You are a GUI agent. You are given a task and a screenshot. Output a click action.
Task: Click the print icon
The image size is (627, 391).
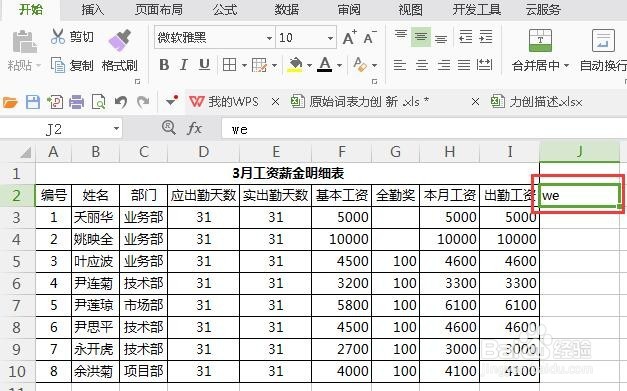tap(76, 102)
